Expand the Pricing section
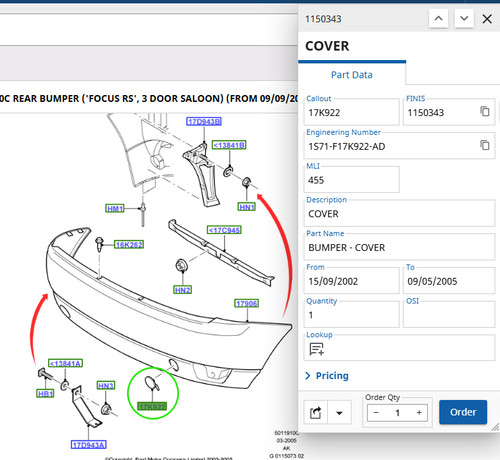Viewport: 500px width, 460px height. click(327, 376)
